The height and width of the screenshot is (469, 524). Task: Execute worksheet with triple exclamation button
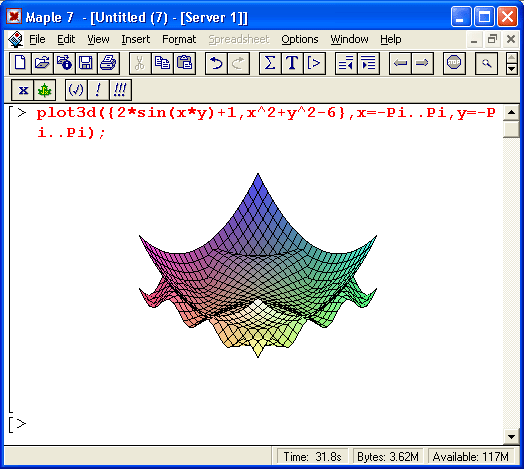tap(120, 90)
